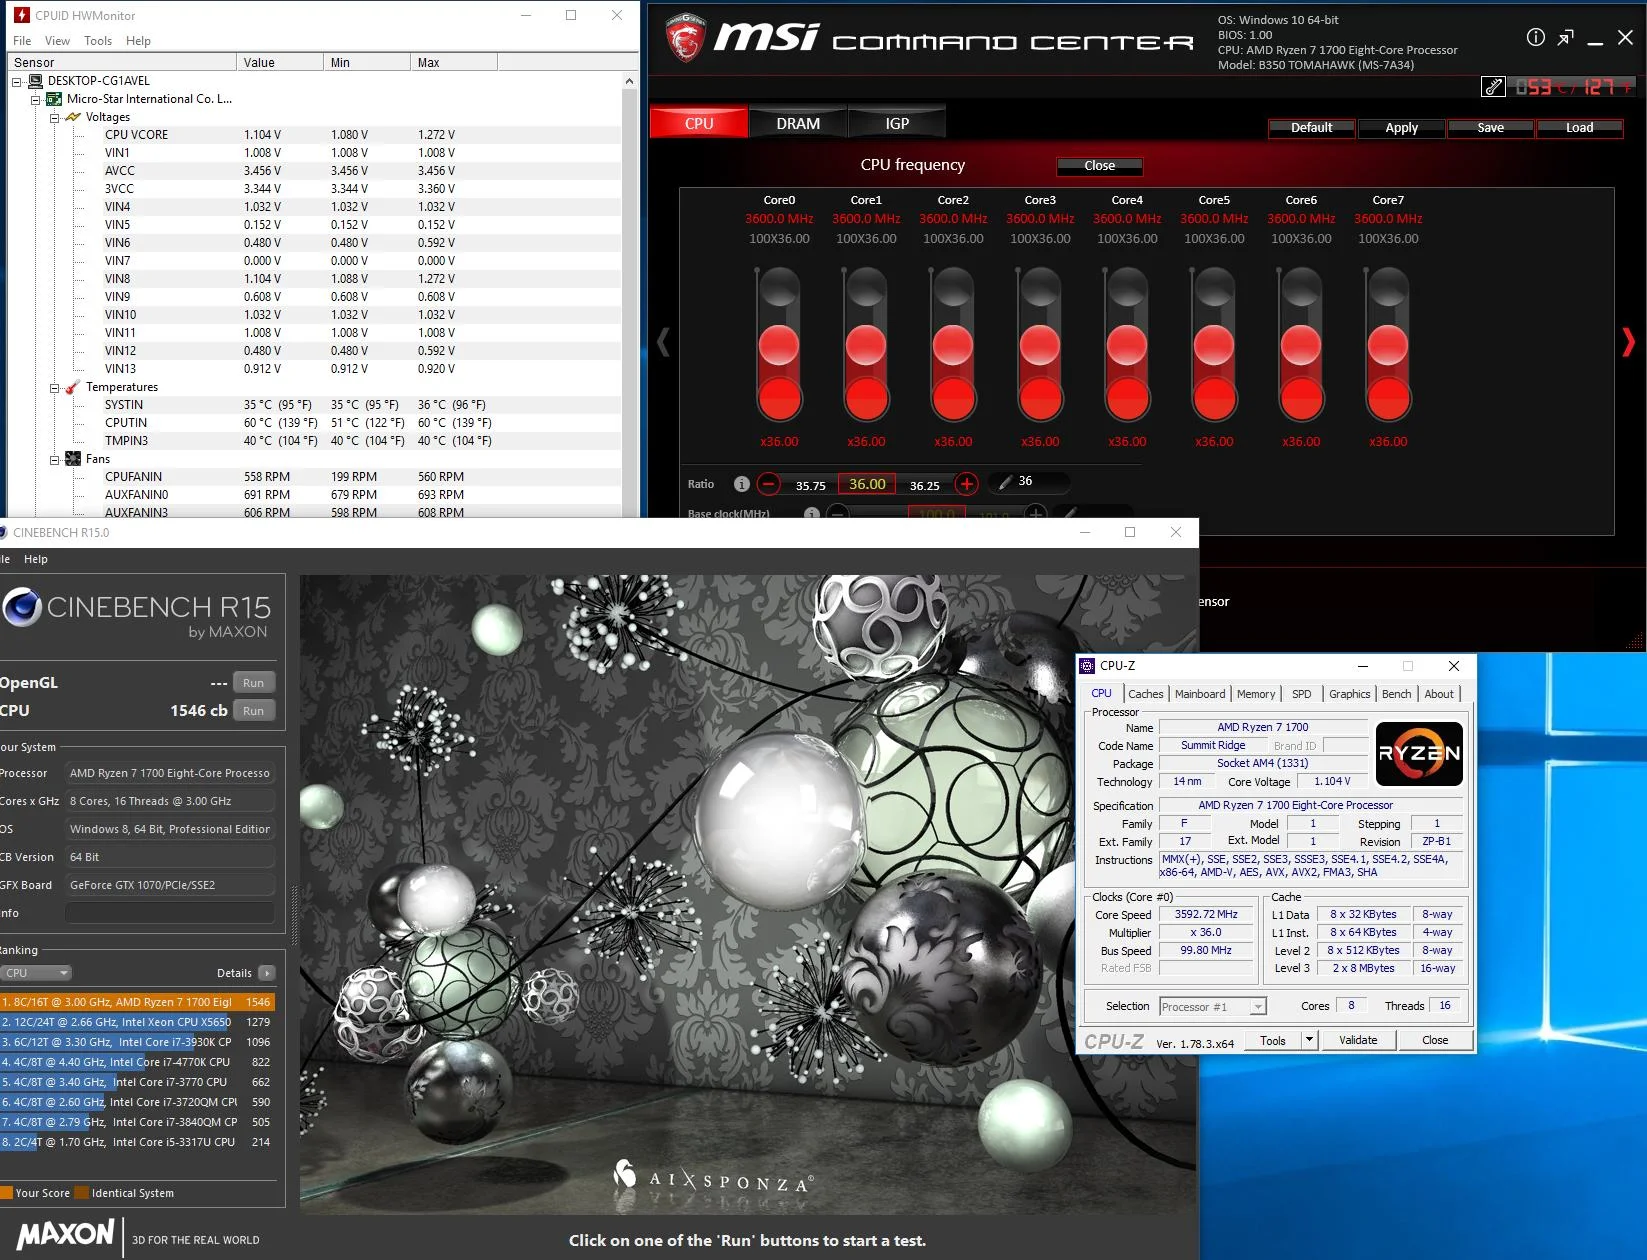1647x1260 pixels.
Task: Collapse the Micro-Star International node
Action: coord(36,100)
